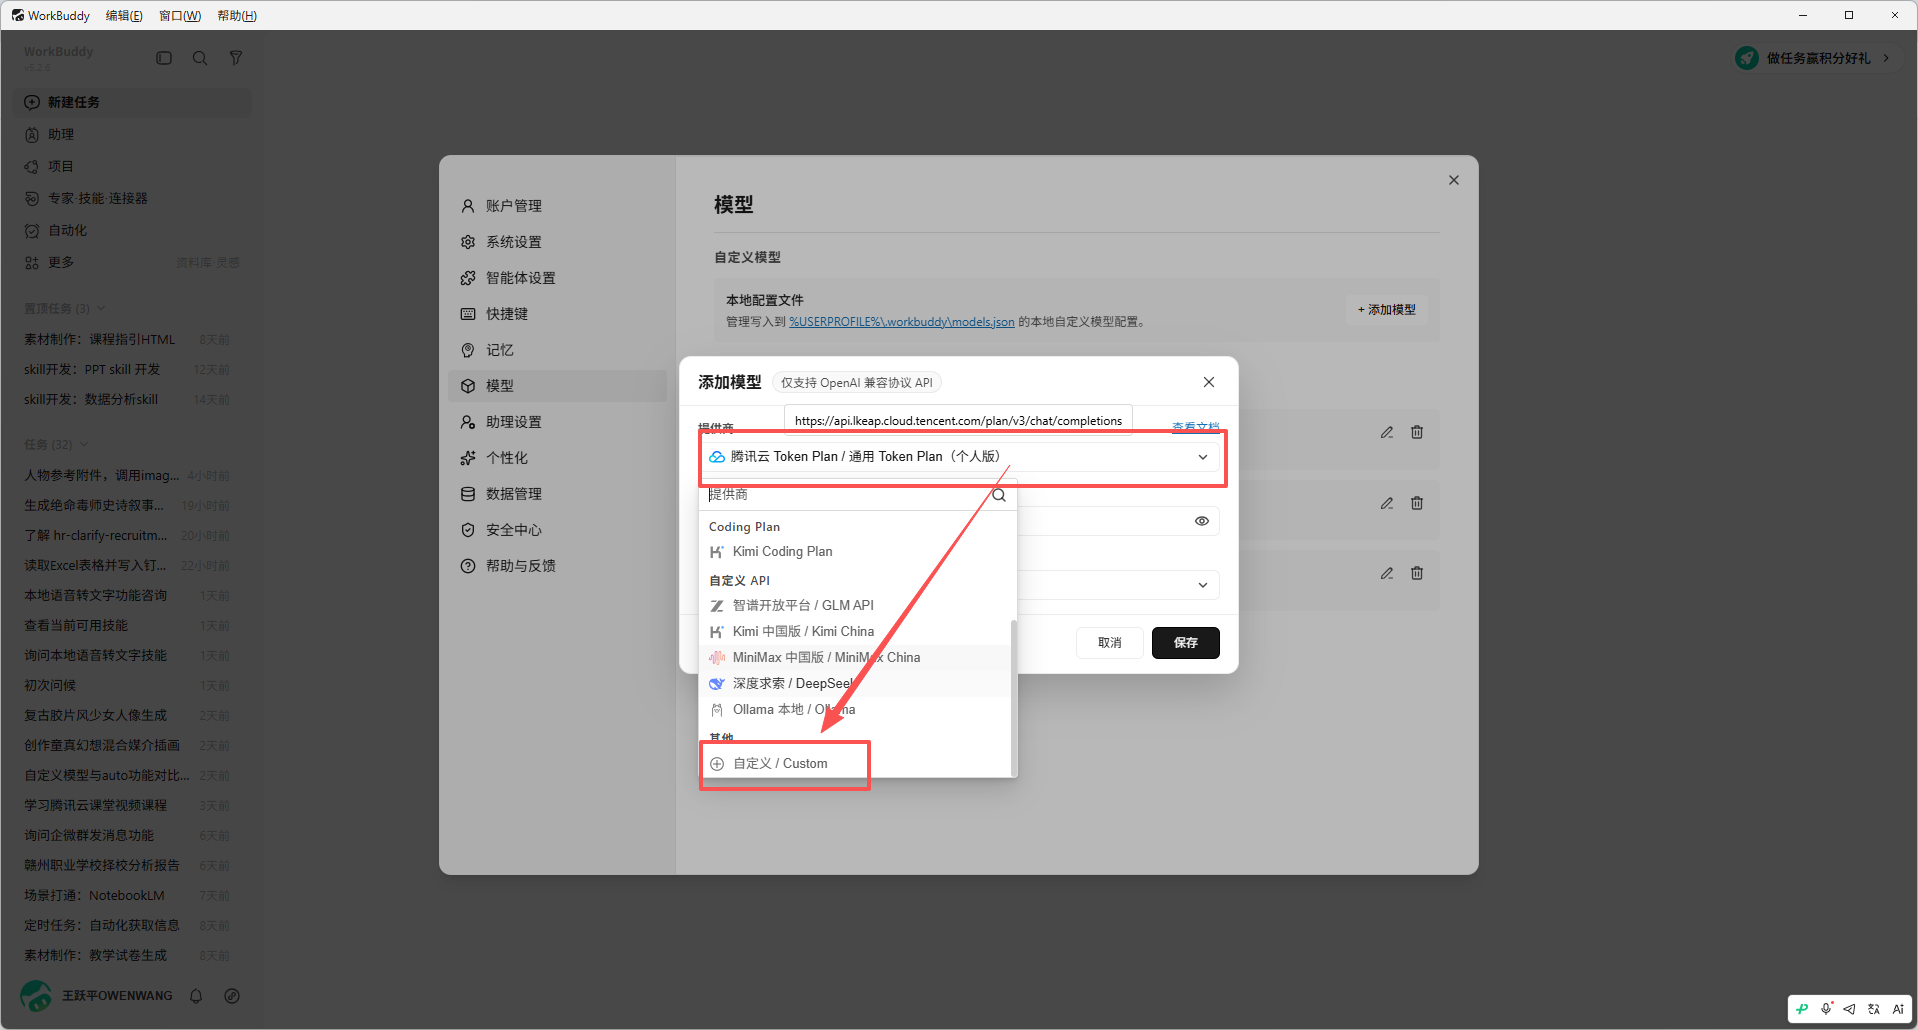Toggle API key visibility eye icon
This screenshot has width=1918, height=1030.
[x=1202, y=521]
